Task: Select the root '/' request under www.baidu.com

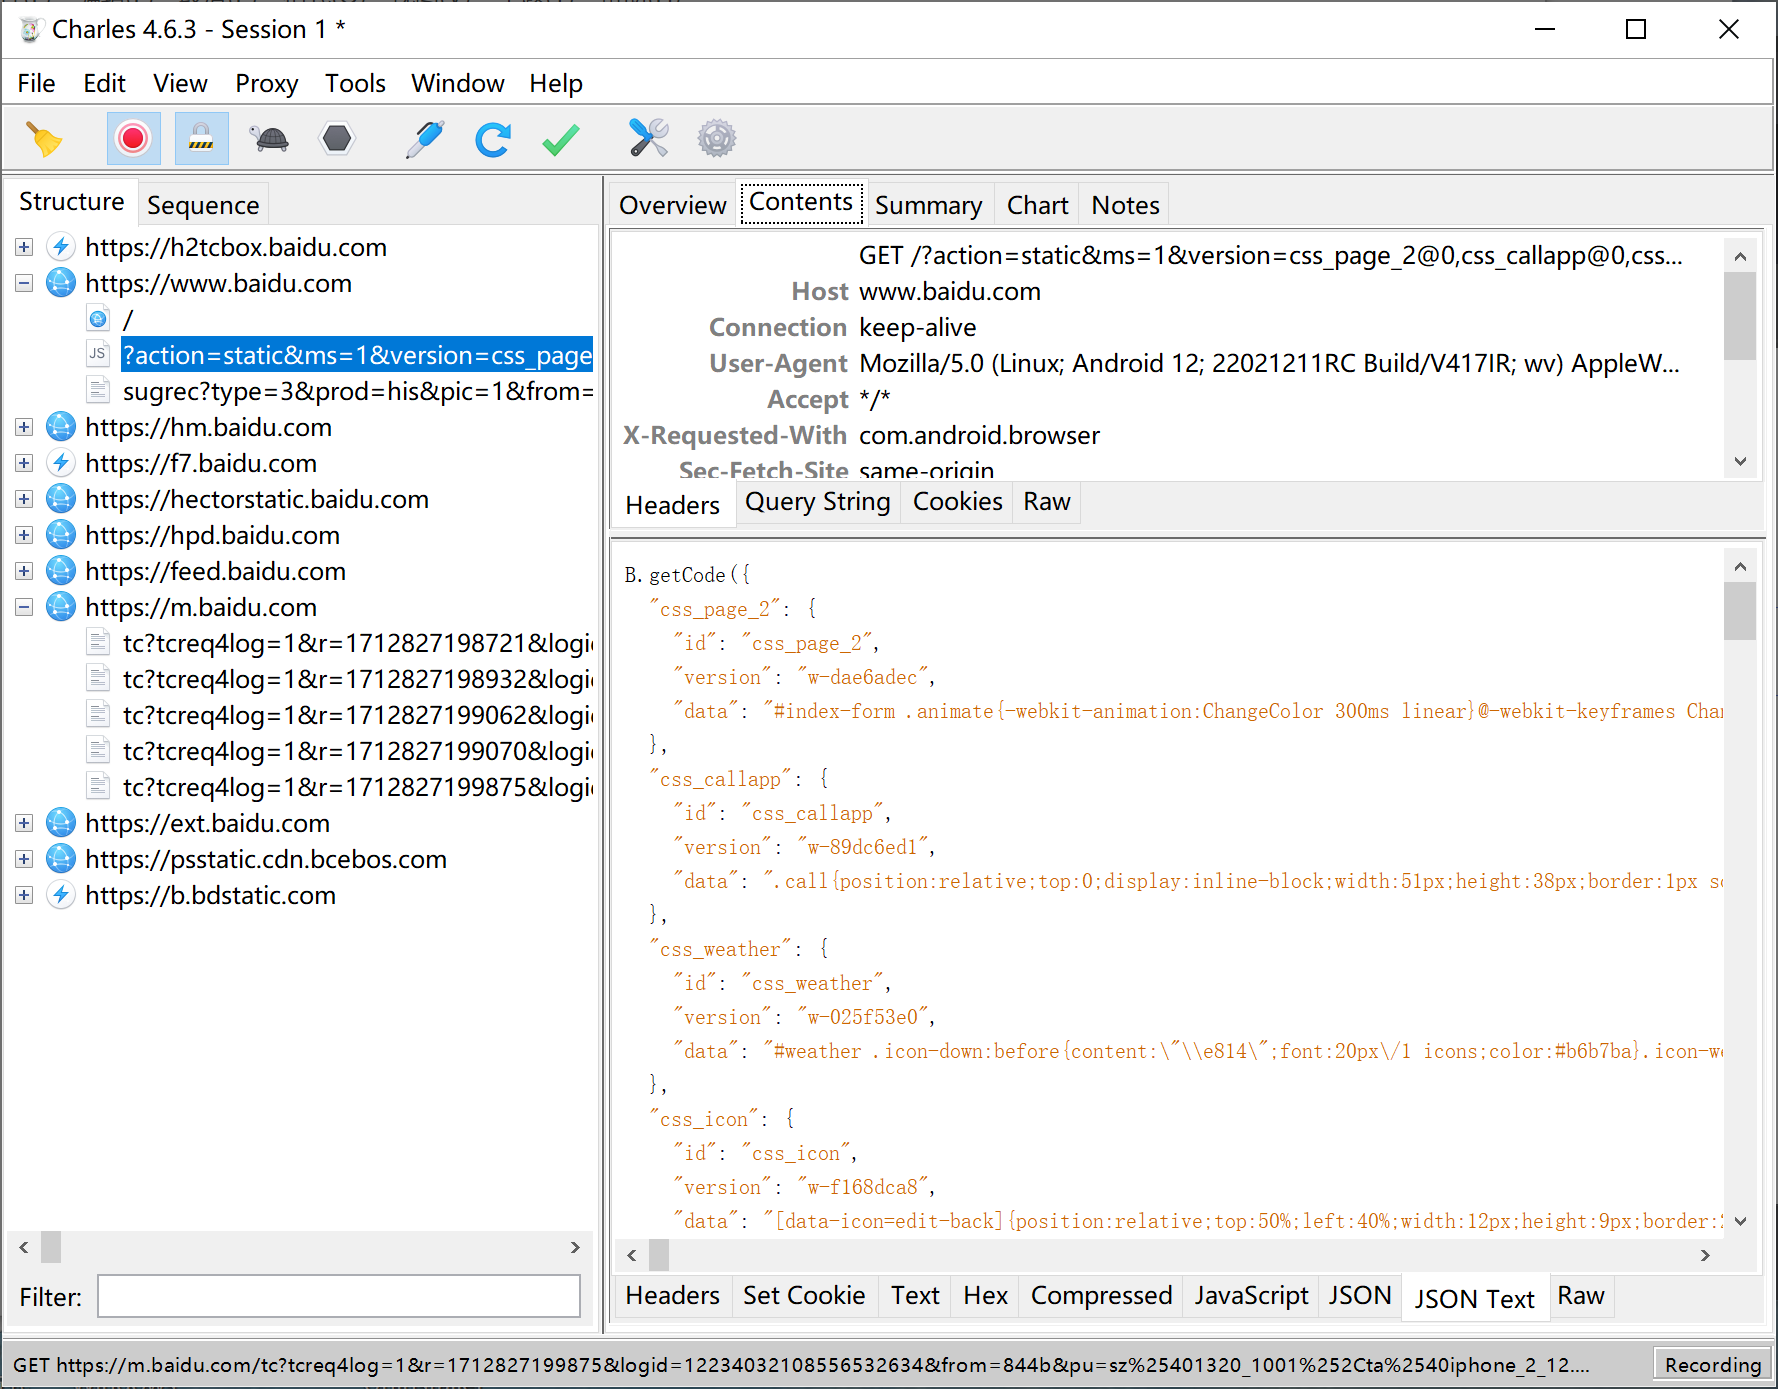Action: [128, 319]
